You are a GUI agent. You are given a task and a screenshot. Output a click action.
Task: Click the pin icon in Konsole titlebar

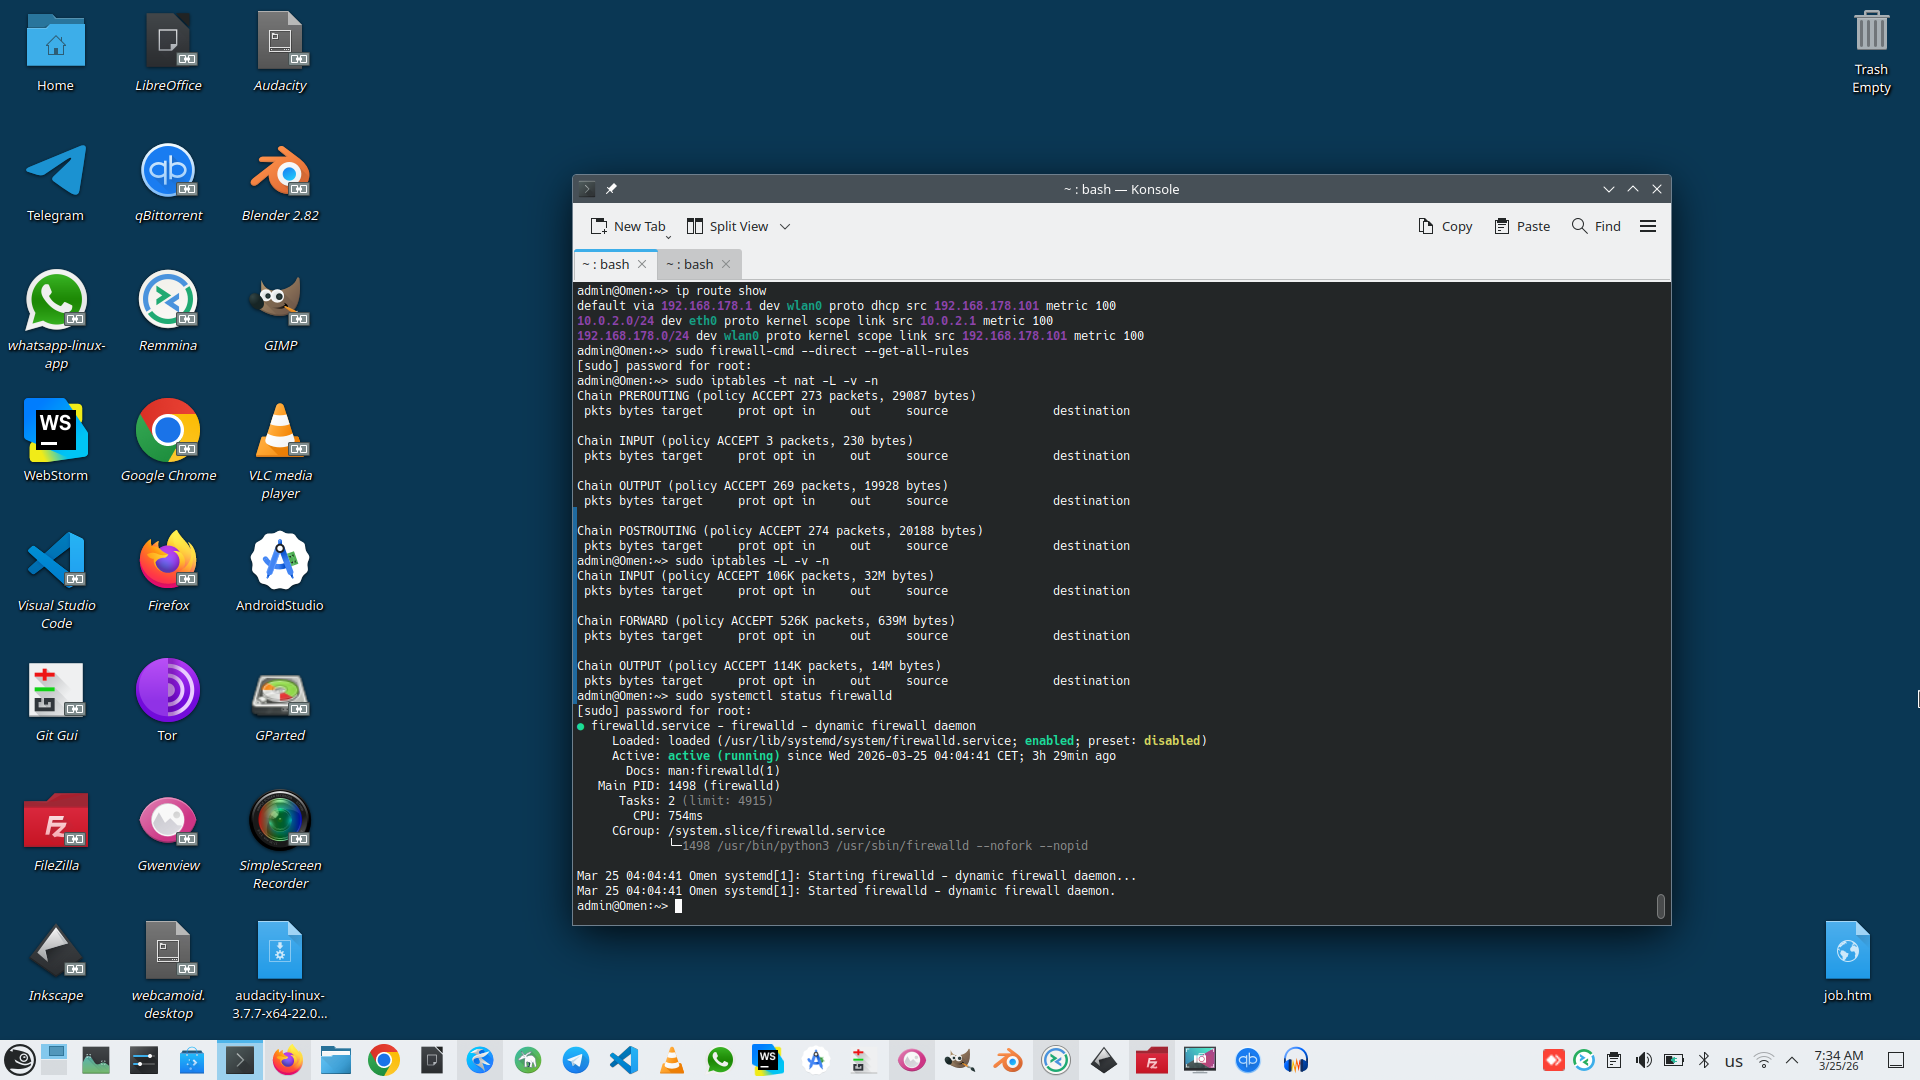point(611,189)
